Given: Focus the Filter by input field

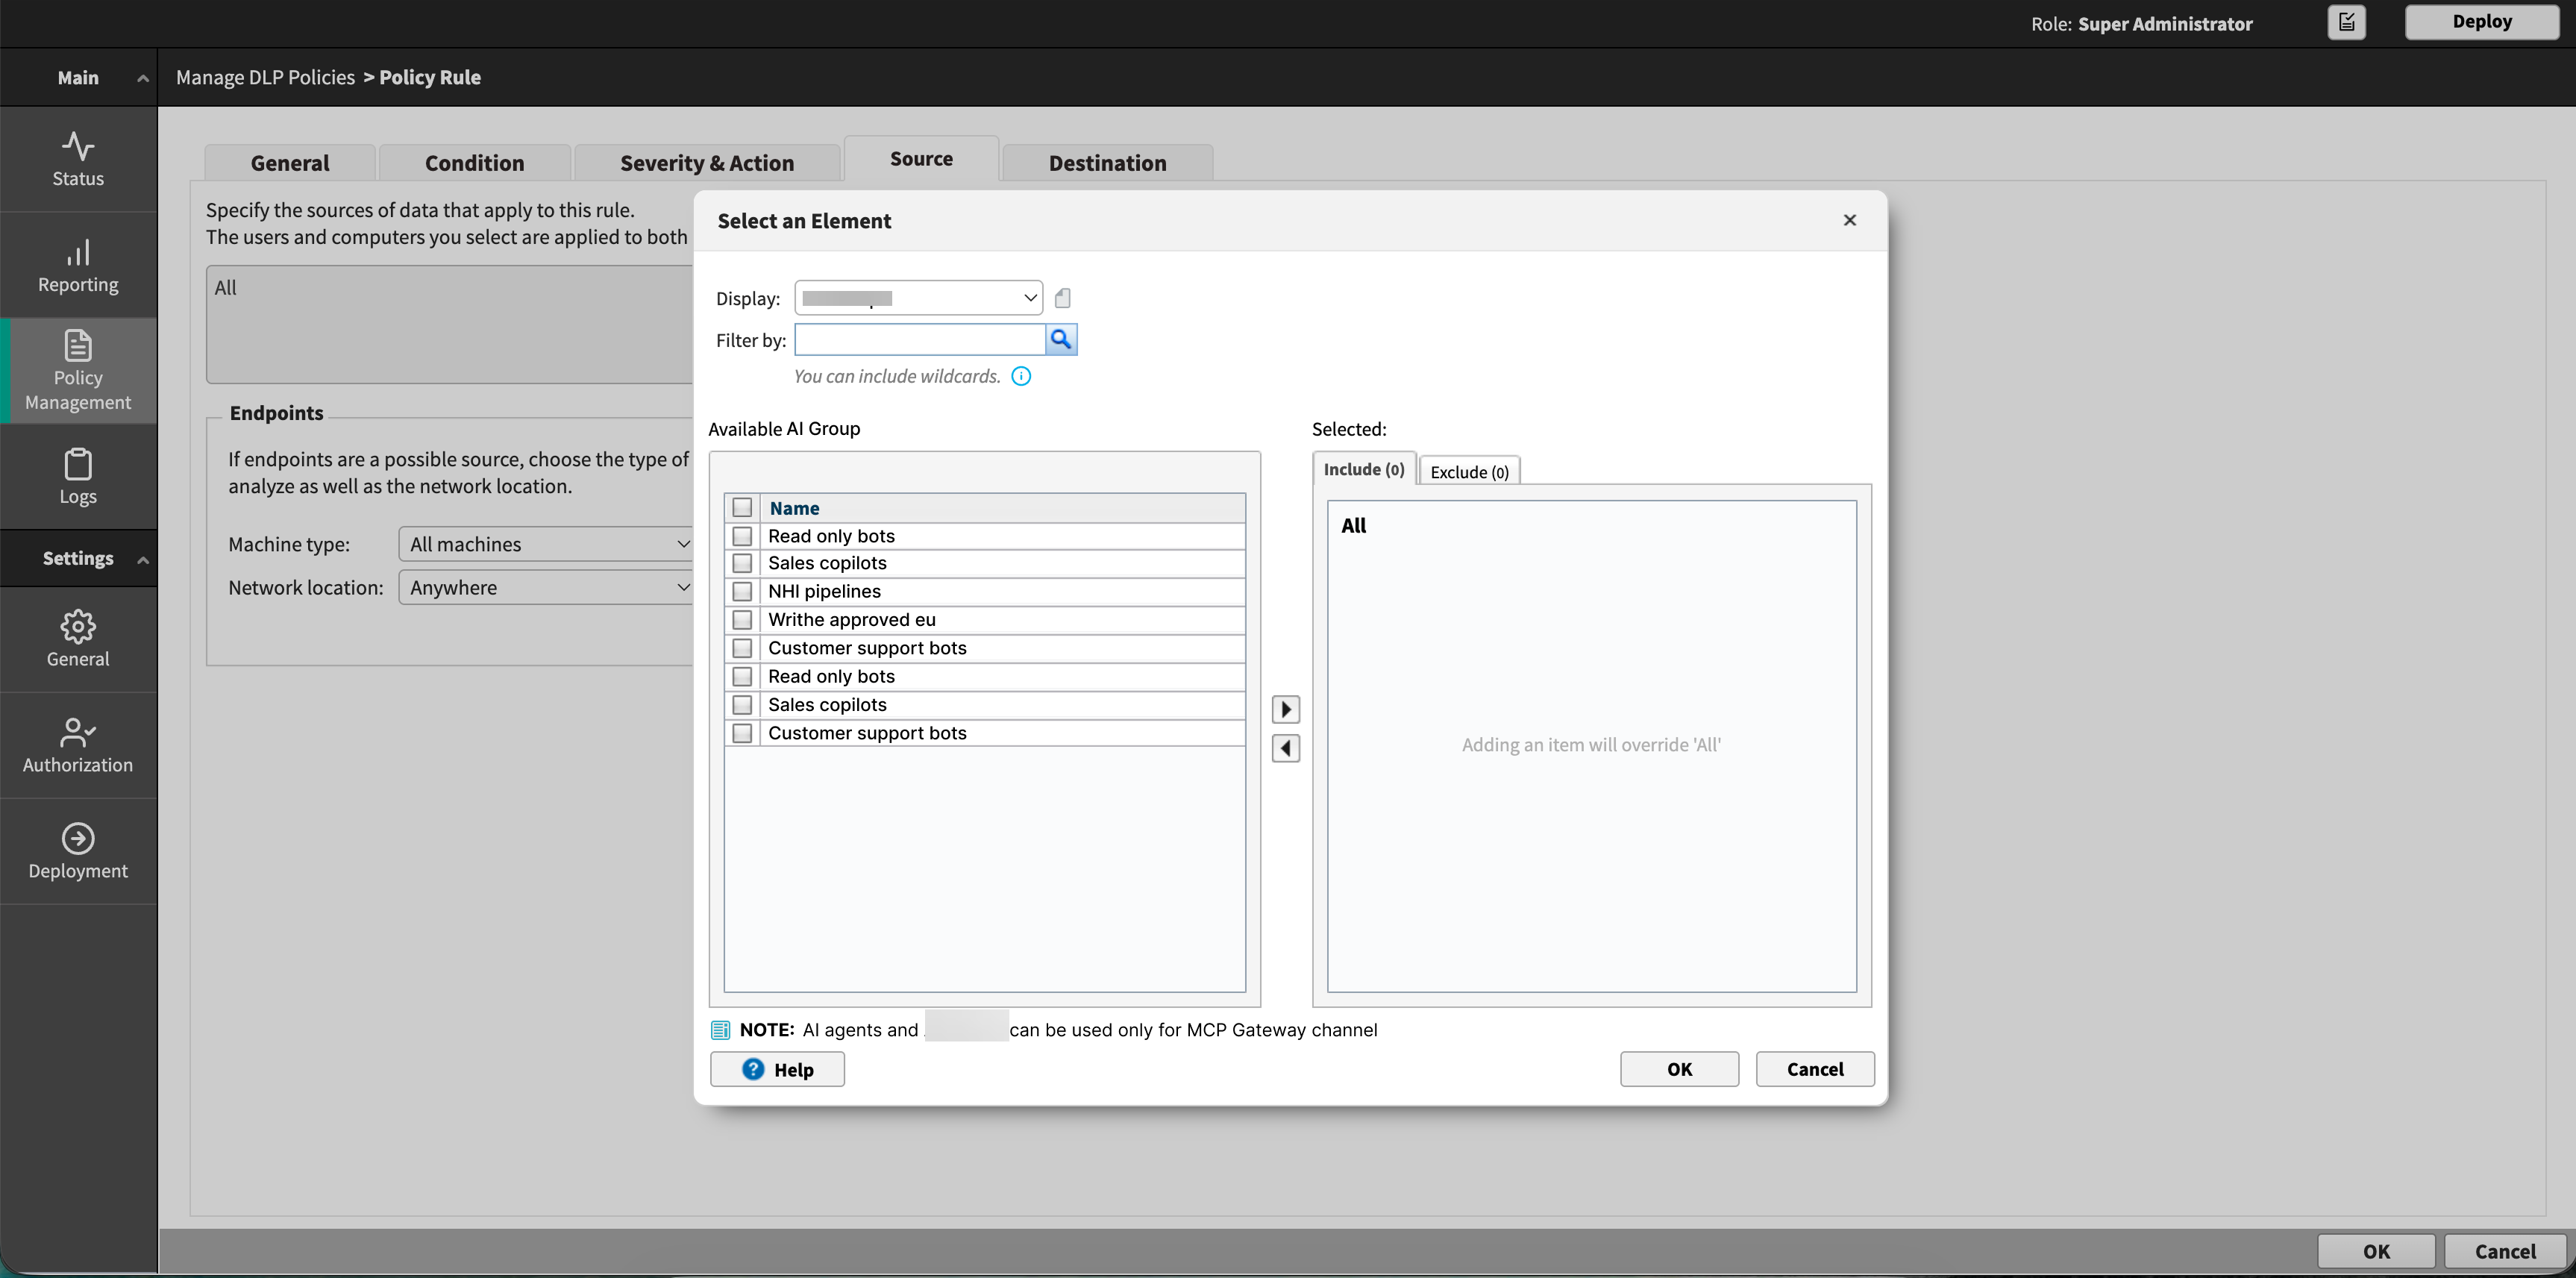Looking at the screenshot, I should [x=920, y=340].
